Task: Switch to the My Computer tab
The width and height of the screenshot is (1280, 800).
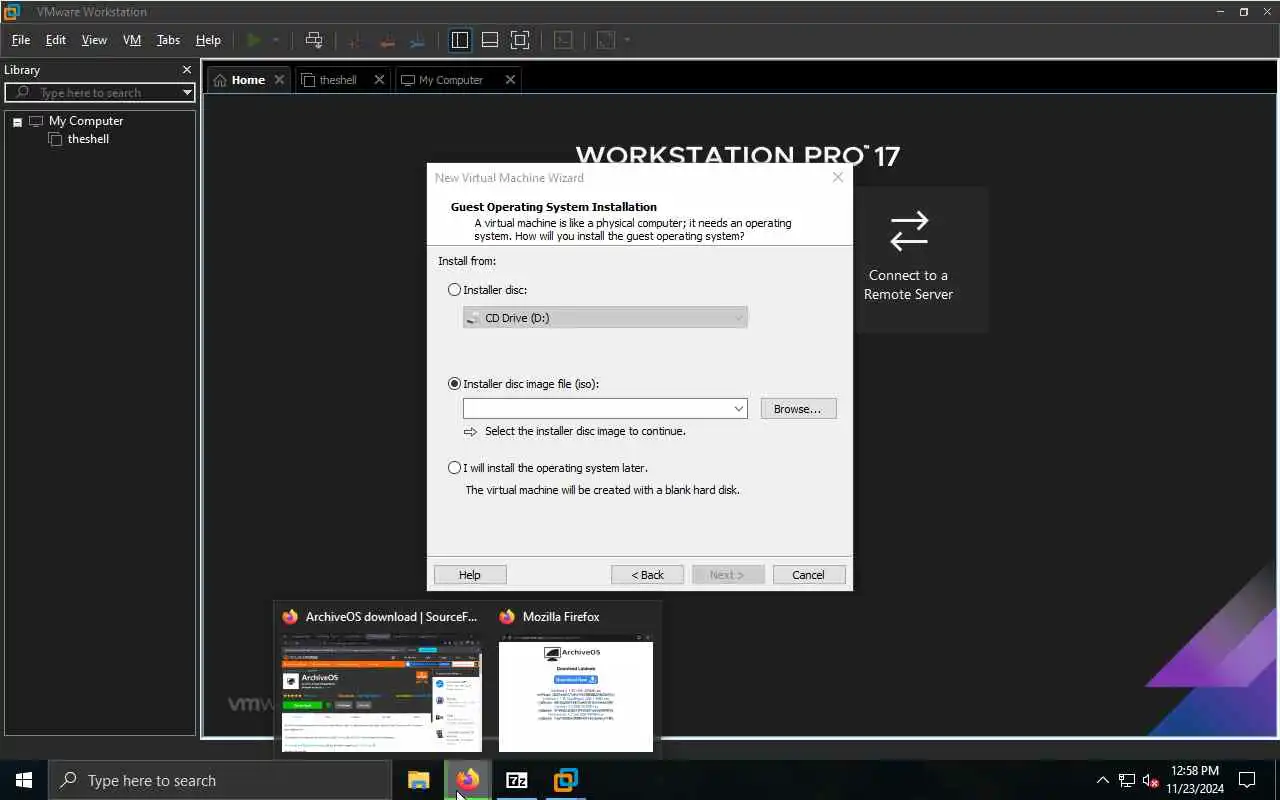Action: pyautogui.click(x=450, y=80)
